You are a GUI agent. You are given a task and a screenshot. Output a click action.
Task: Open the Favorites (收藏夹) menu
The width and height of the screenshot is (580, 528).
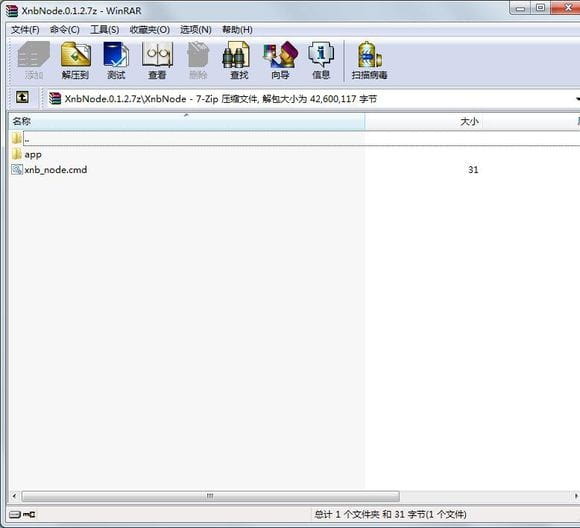tap(149, 30)
